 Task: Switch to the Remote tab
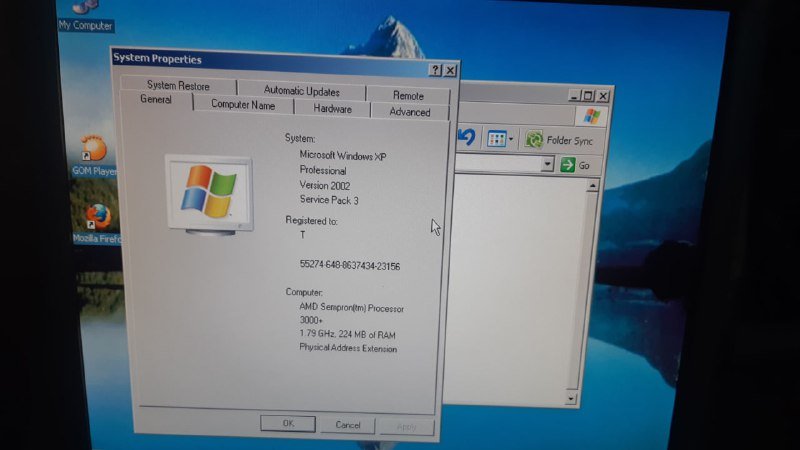pos(408,95)
